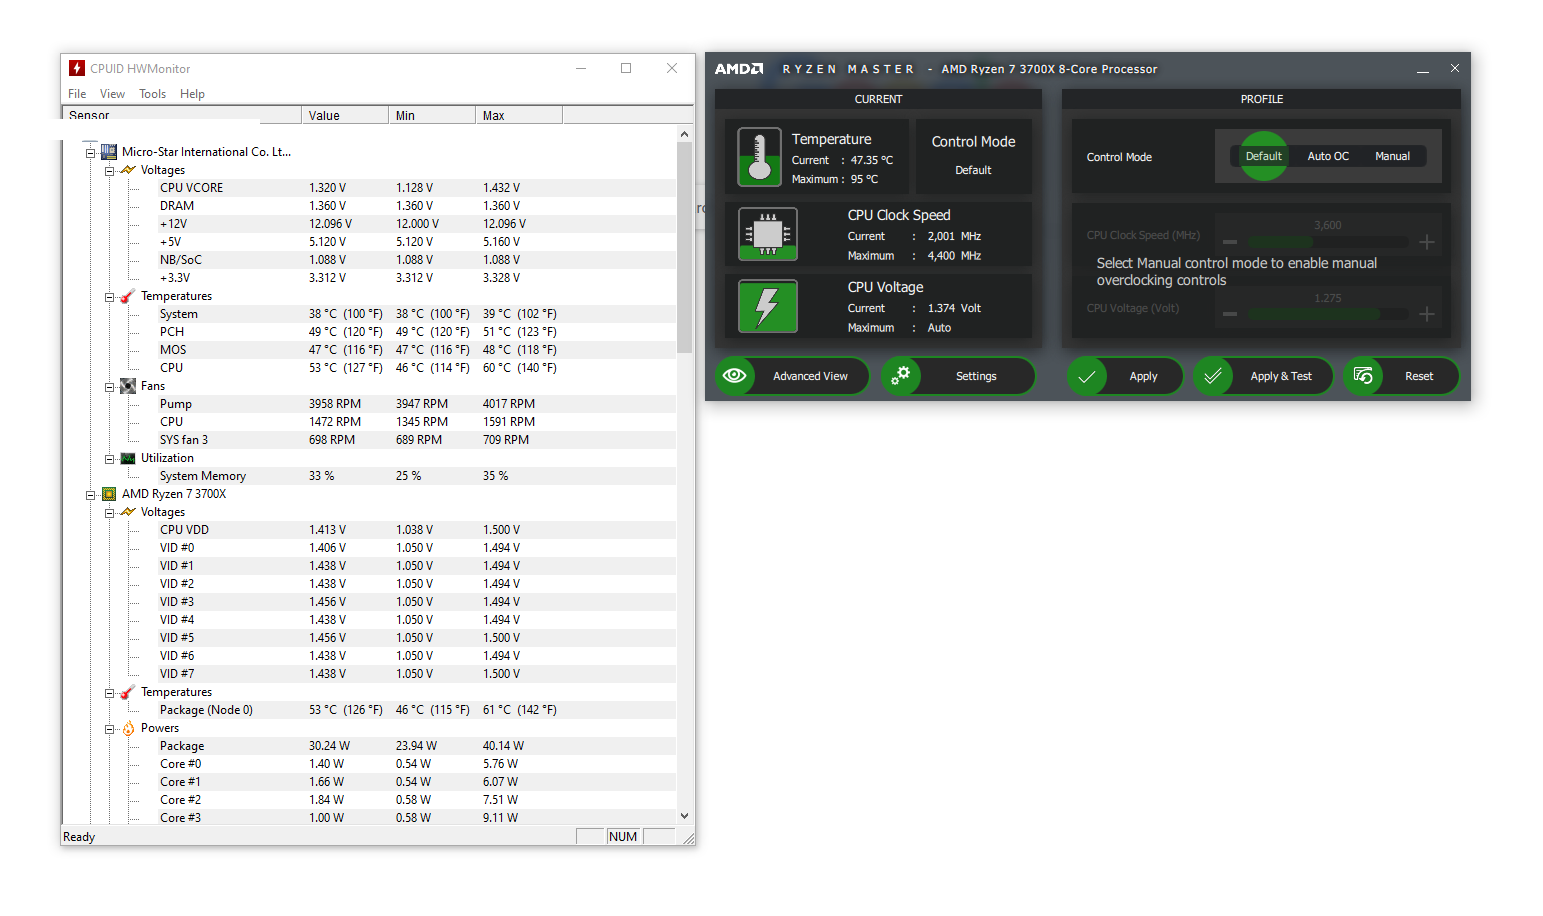Viewport: 1543px width, 916px height.
Task: Collapse the motherboard Temperatures group
Action: (x=109, y=297)
